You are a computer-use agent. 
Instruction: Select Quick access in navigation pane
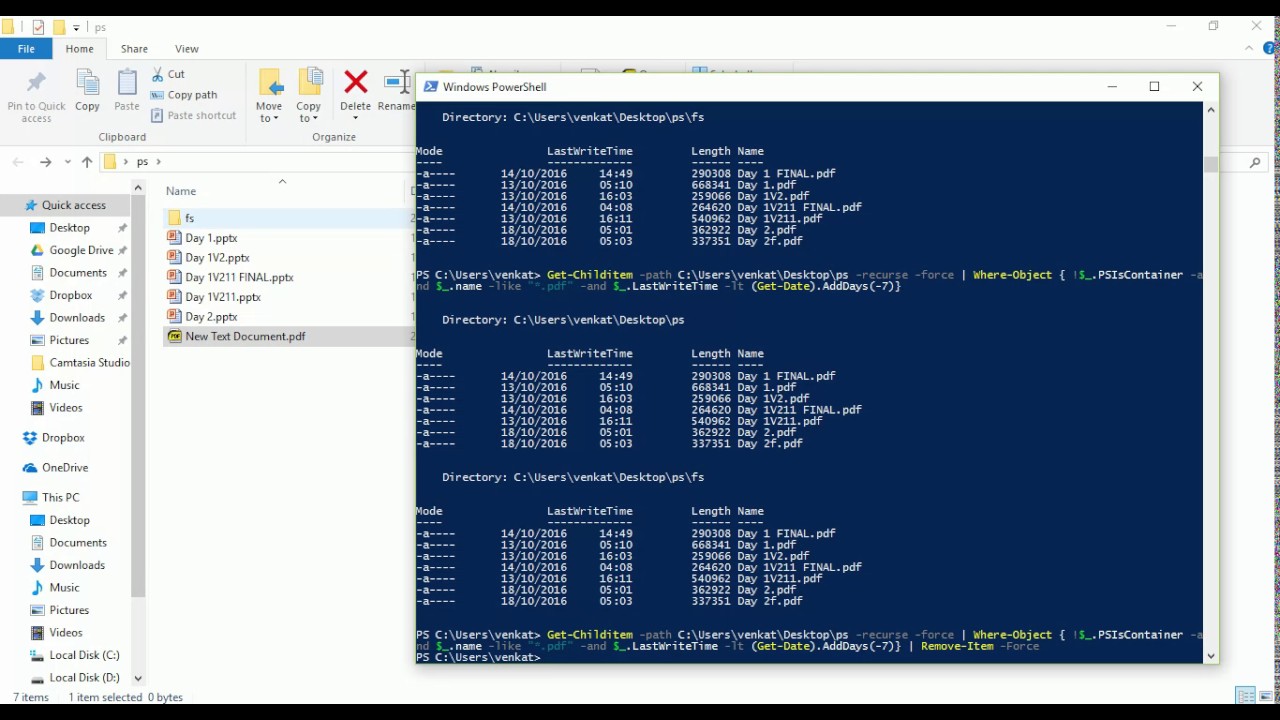pos(73,205)
